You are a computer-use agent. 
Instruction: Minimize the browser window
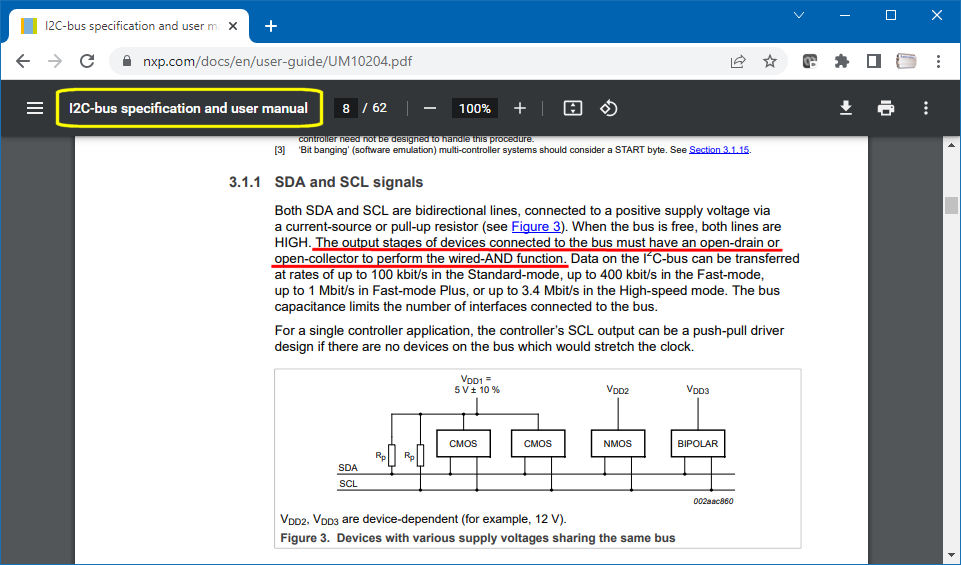(845, 15)
